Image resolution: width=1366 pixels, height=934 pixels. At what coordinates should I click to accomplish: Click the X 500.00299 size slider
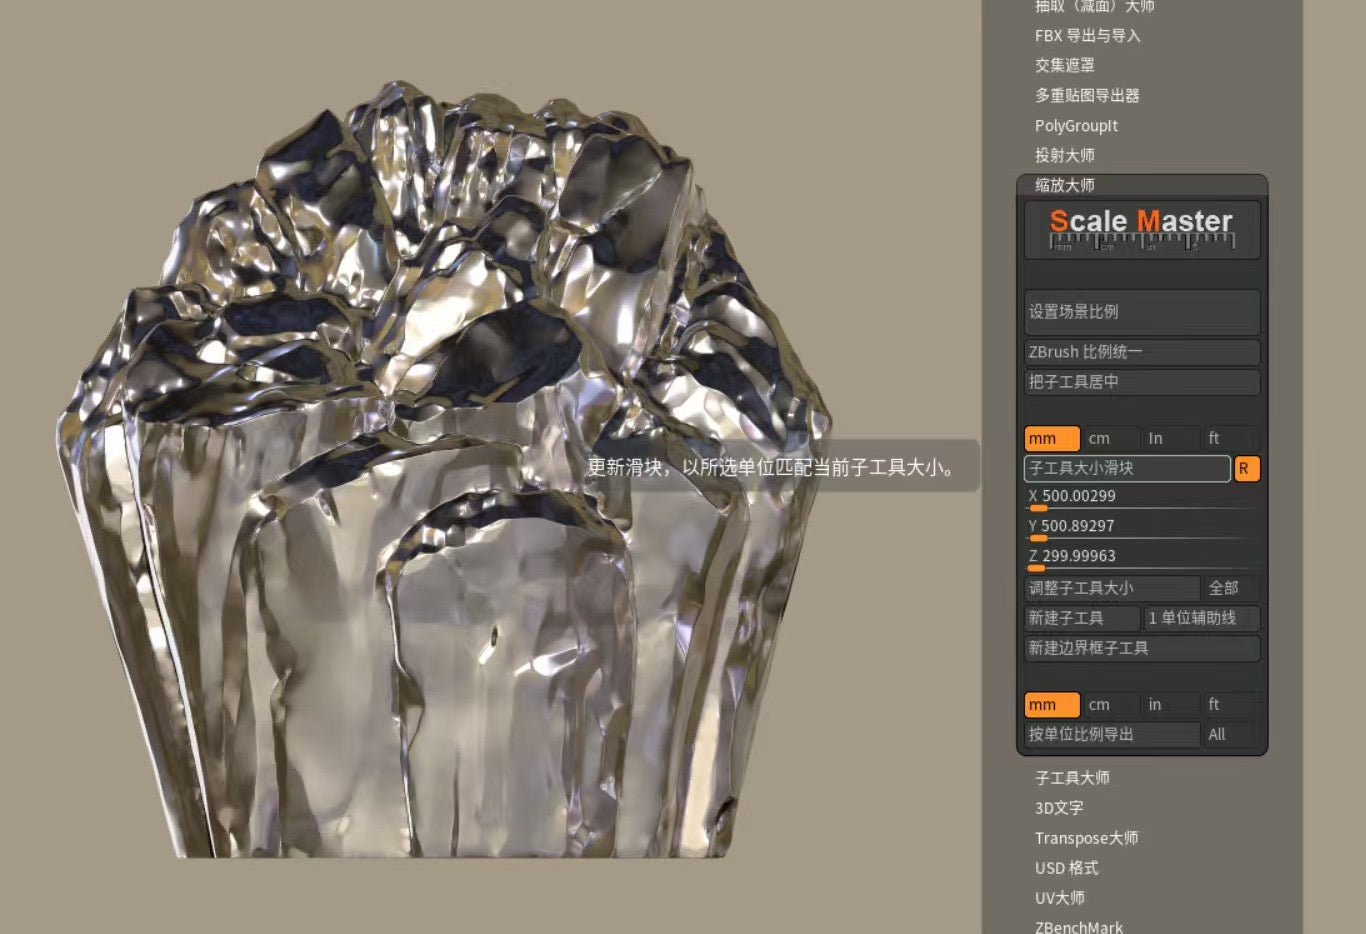coord(1141,497)
